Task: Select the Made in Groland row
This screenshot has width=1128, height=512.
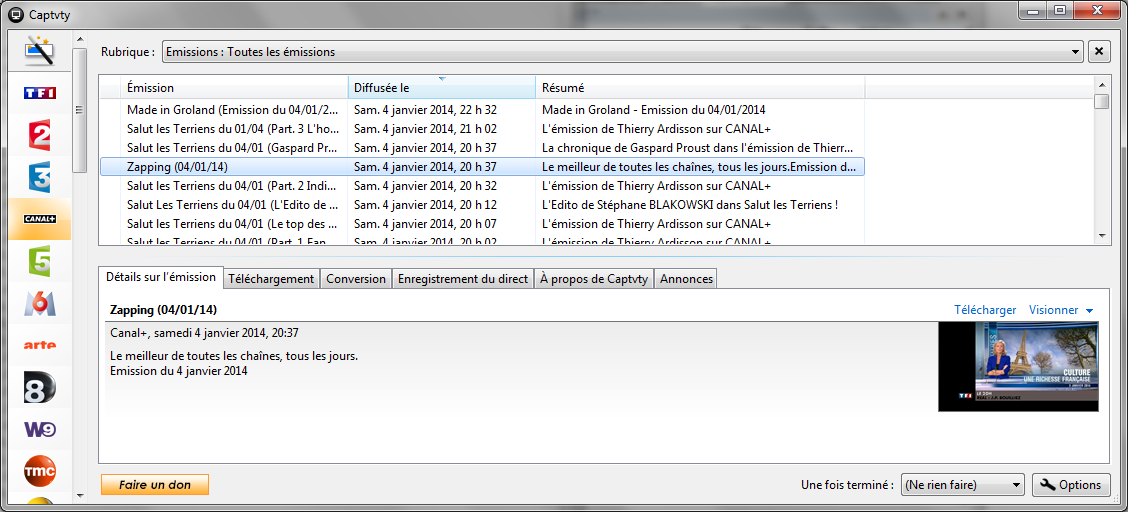Action: [x=482, y=110]
